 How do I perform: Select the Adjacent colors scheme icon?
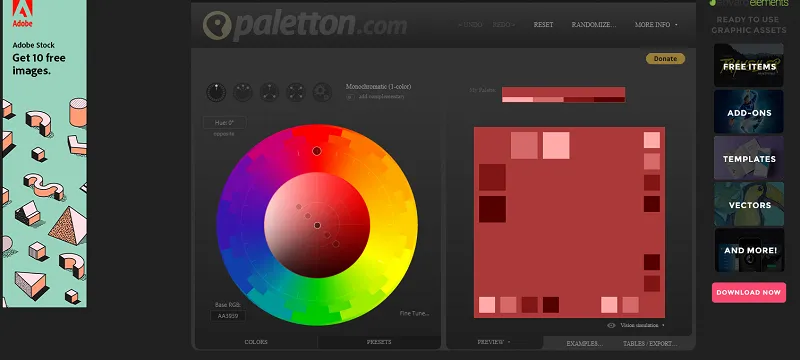pyautogui.click(x=243, y=92)
